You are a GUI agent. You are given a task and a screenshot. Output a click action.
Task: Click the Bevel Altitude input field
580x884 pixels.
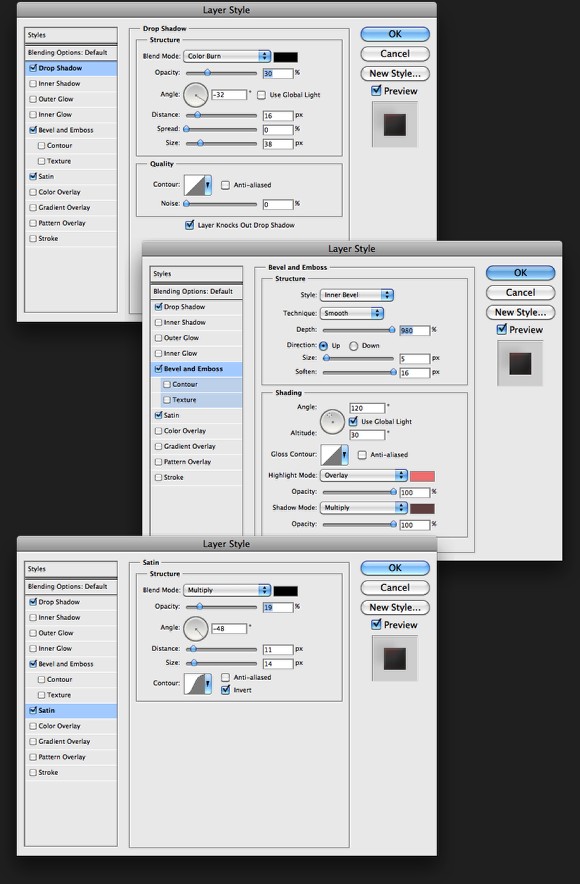click(368, 435)
